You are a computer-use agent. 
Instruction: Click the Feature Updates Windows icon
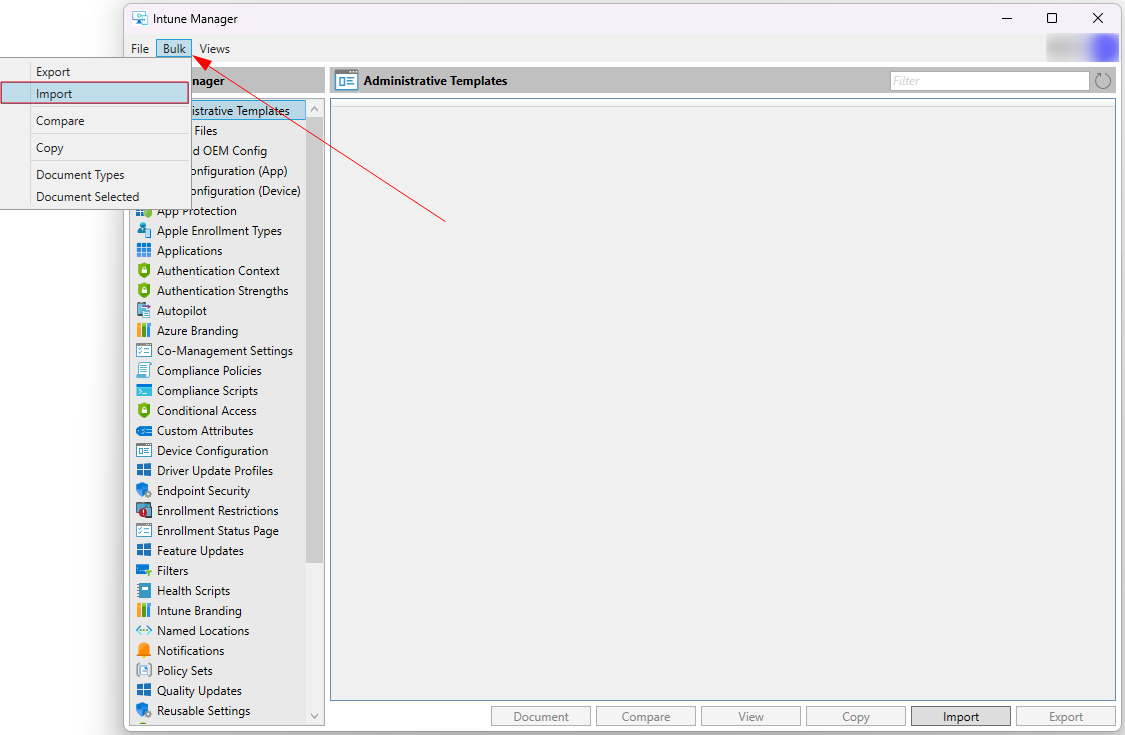coord(143,551)
